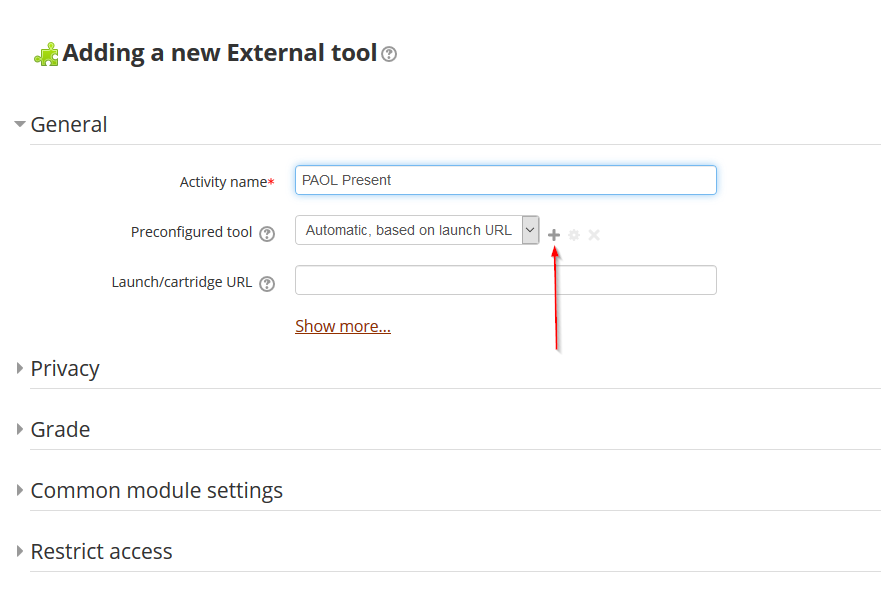This screenshot has width=881, height=603.
Task: Expand the Privacy section
Action: pyautogui.click(x=20, y=368)
